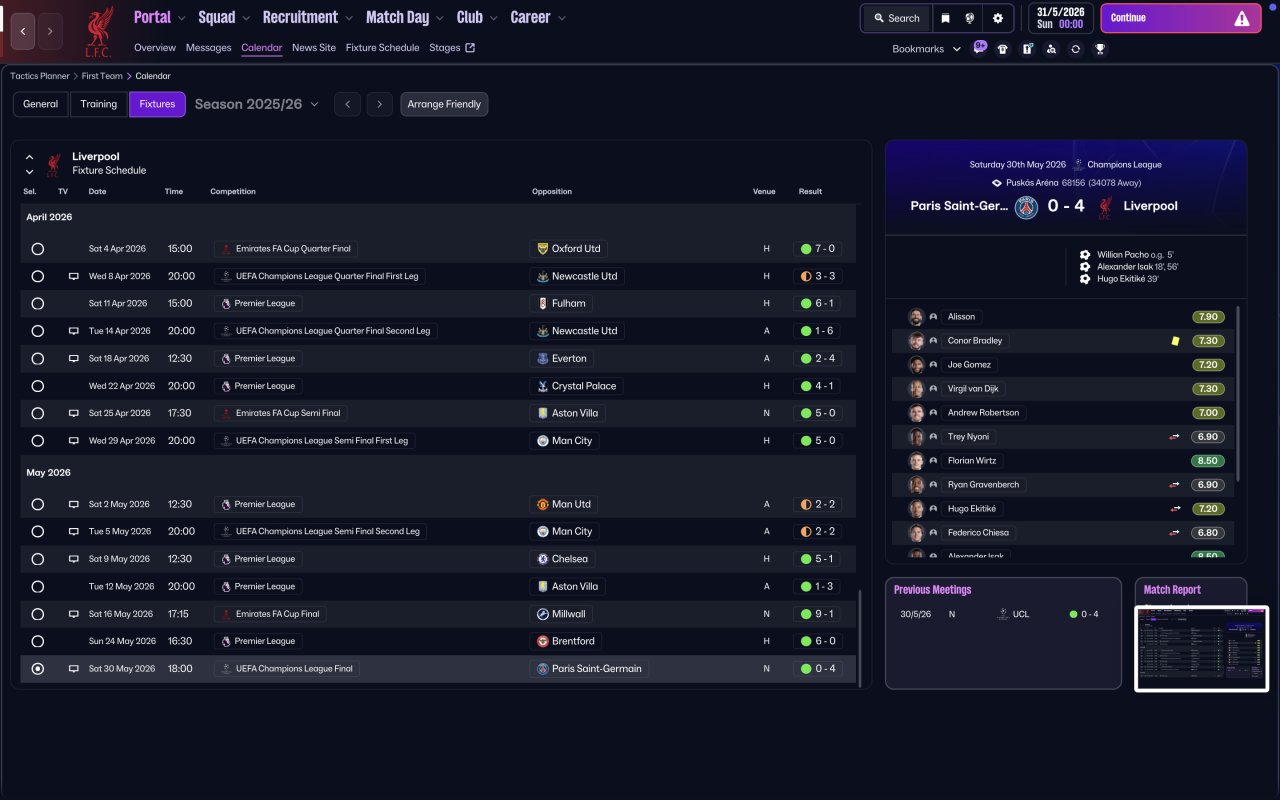Go to the next season arrow
The width and height of the screenshot is (1280, 800).
click(379, 104)
